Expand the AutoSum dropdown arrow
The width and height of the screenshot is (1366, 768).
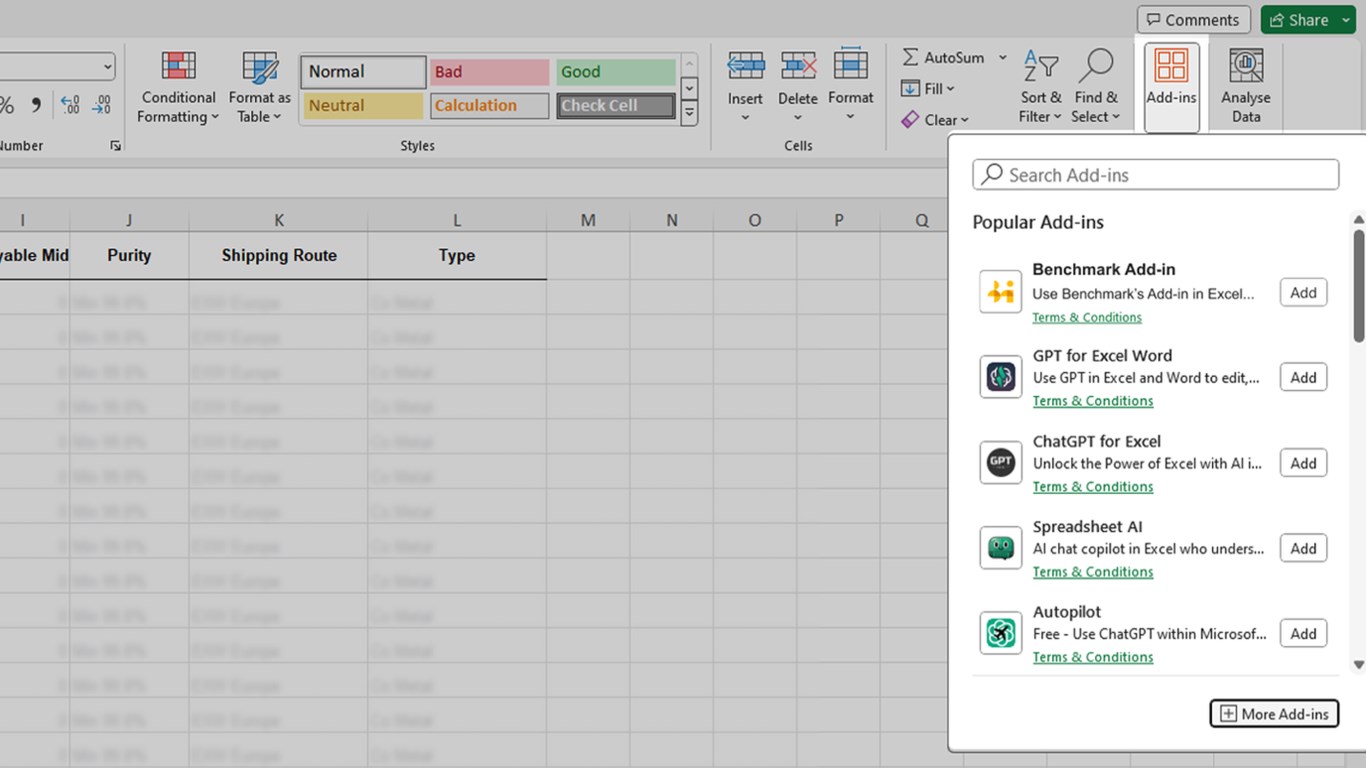(x=1003, y=58)
